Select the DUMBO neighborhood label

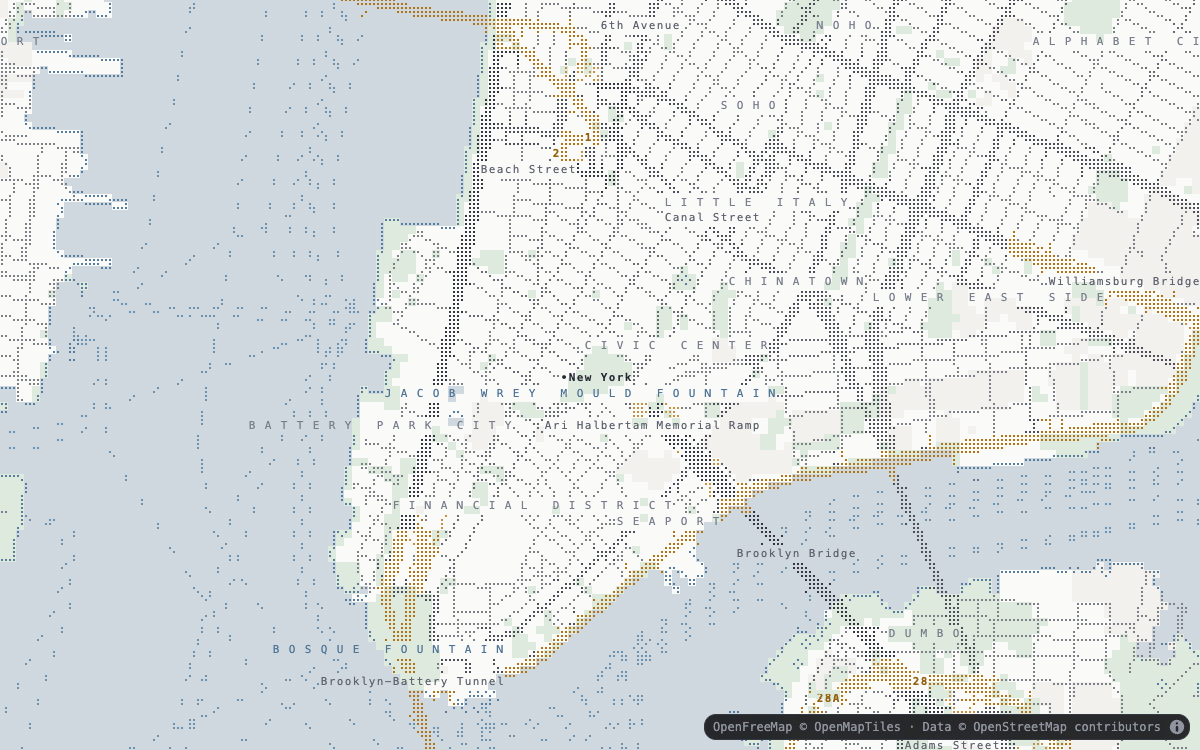point(926,633)
